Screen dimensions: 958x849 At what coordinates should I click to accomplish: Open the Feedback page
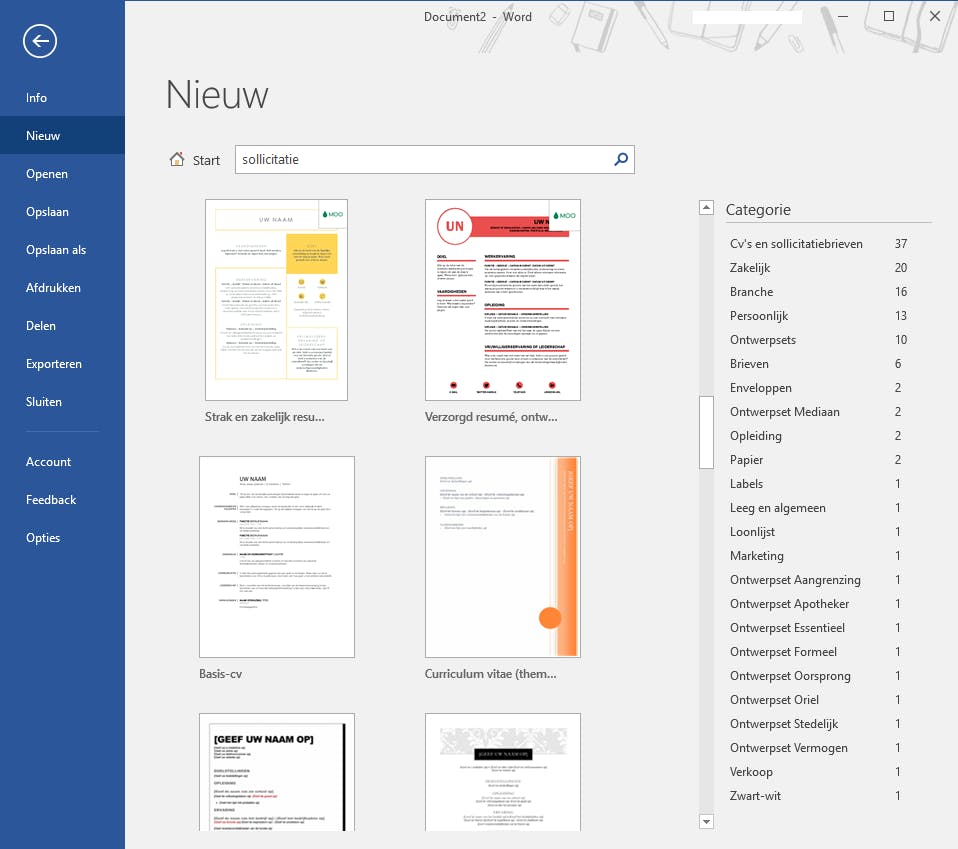click(x=62, y=500)
